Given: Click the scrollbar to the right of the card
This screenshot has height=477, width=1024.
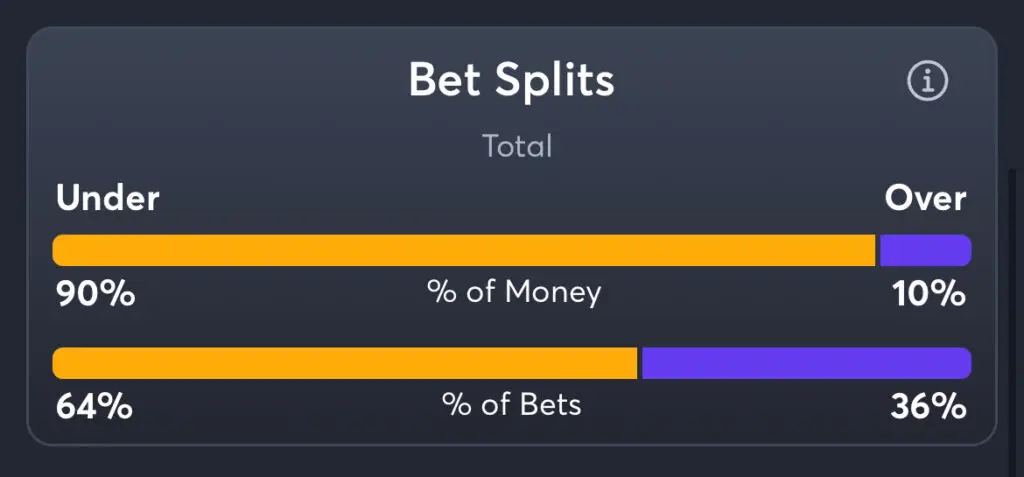Looking at the screenshot, I should click(x=1011, y=307).
